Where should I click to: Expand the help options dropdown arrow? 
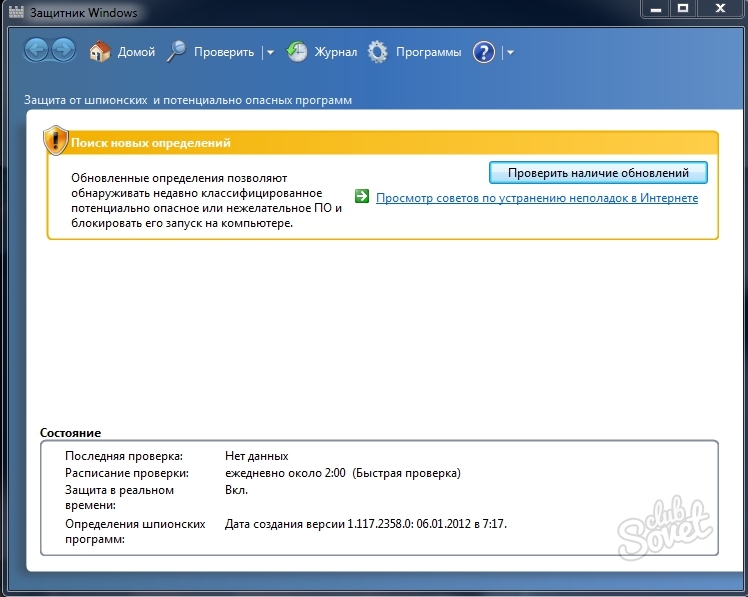[x=510, y=52]
